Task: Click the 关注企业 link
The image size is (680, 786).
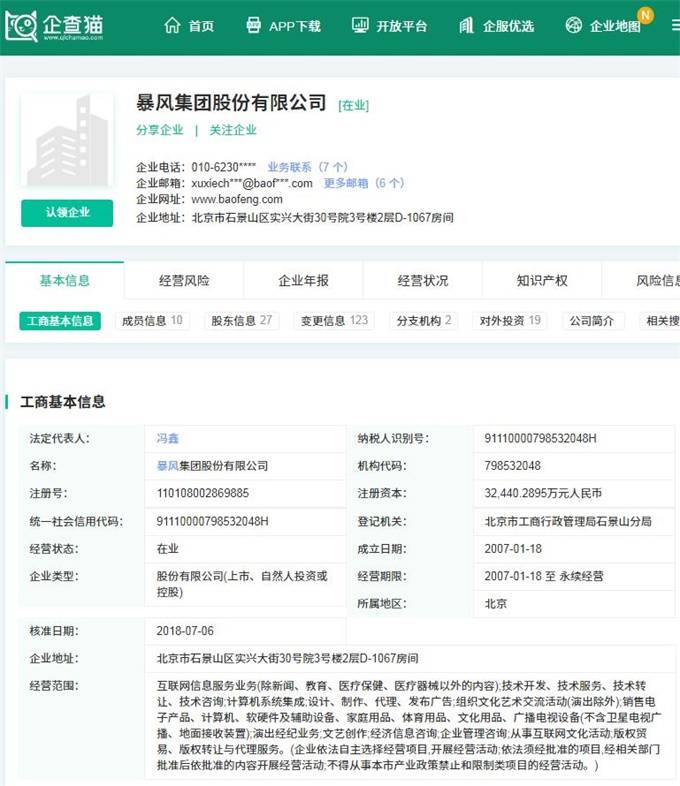Action: point(233,130)
